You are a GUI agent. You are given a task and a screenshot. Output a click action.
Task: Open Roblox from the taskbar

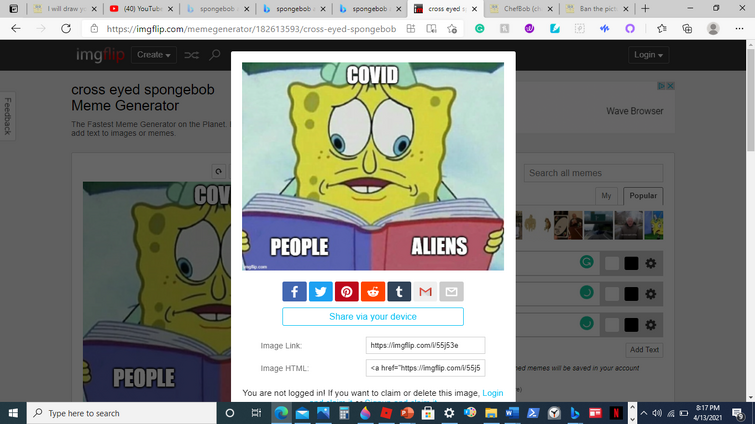tap(386, 413)
